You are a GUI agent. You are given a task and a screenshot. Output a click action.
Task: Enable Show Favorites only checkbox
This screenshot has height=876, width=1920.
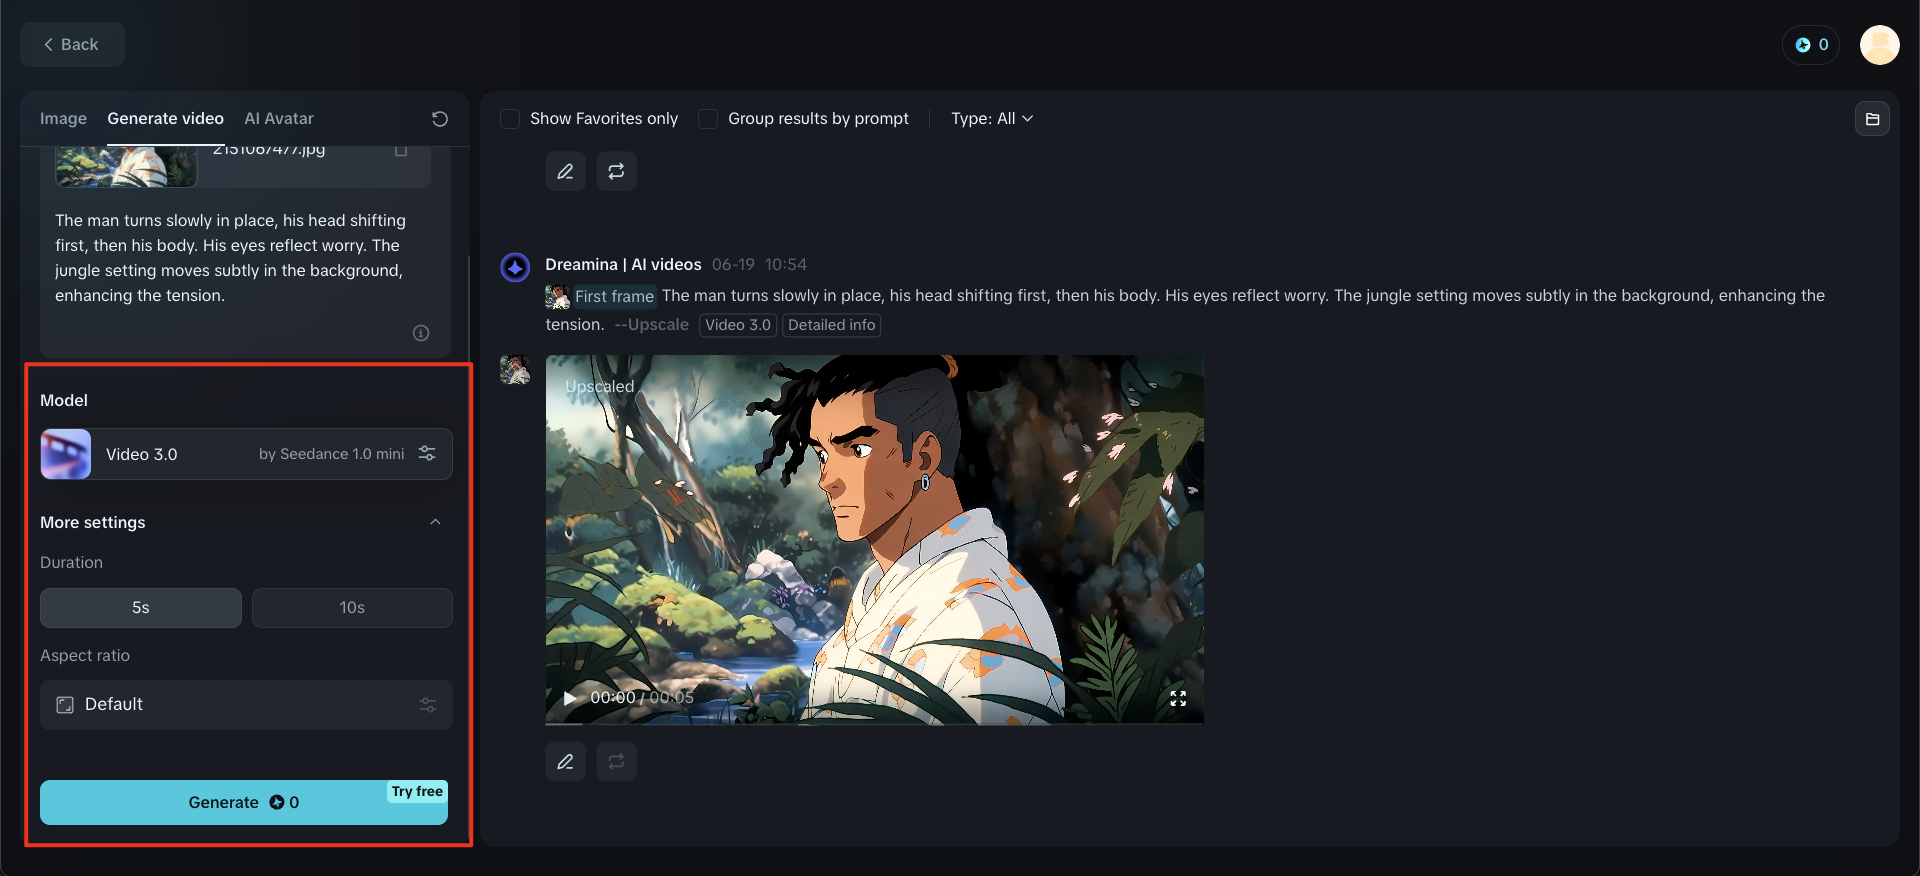(510, 119)
